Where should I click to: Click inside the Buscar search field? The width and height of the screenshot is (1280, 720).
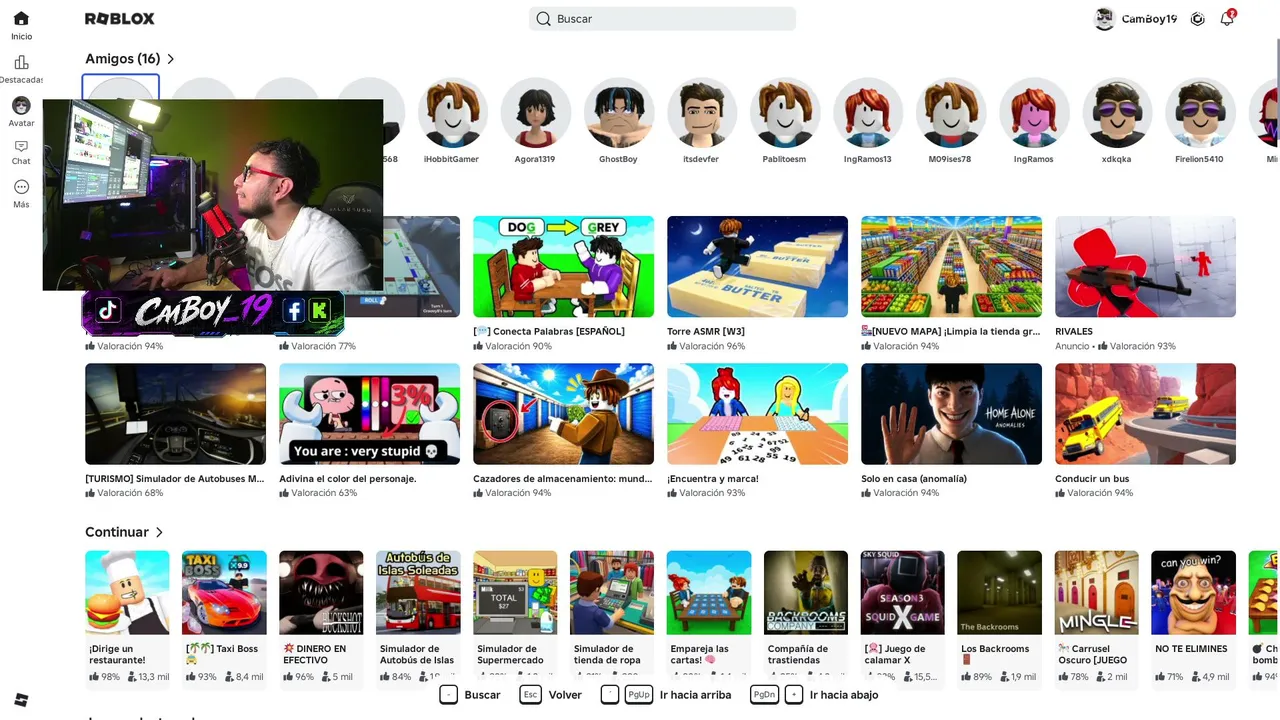click(662, 19)
